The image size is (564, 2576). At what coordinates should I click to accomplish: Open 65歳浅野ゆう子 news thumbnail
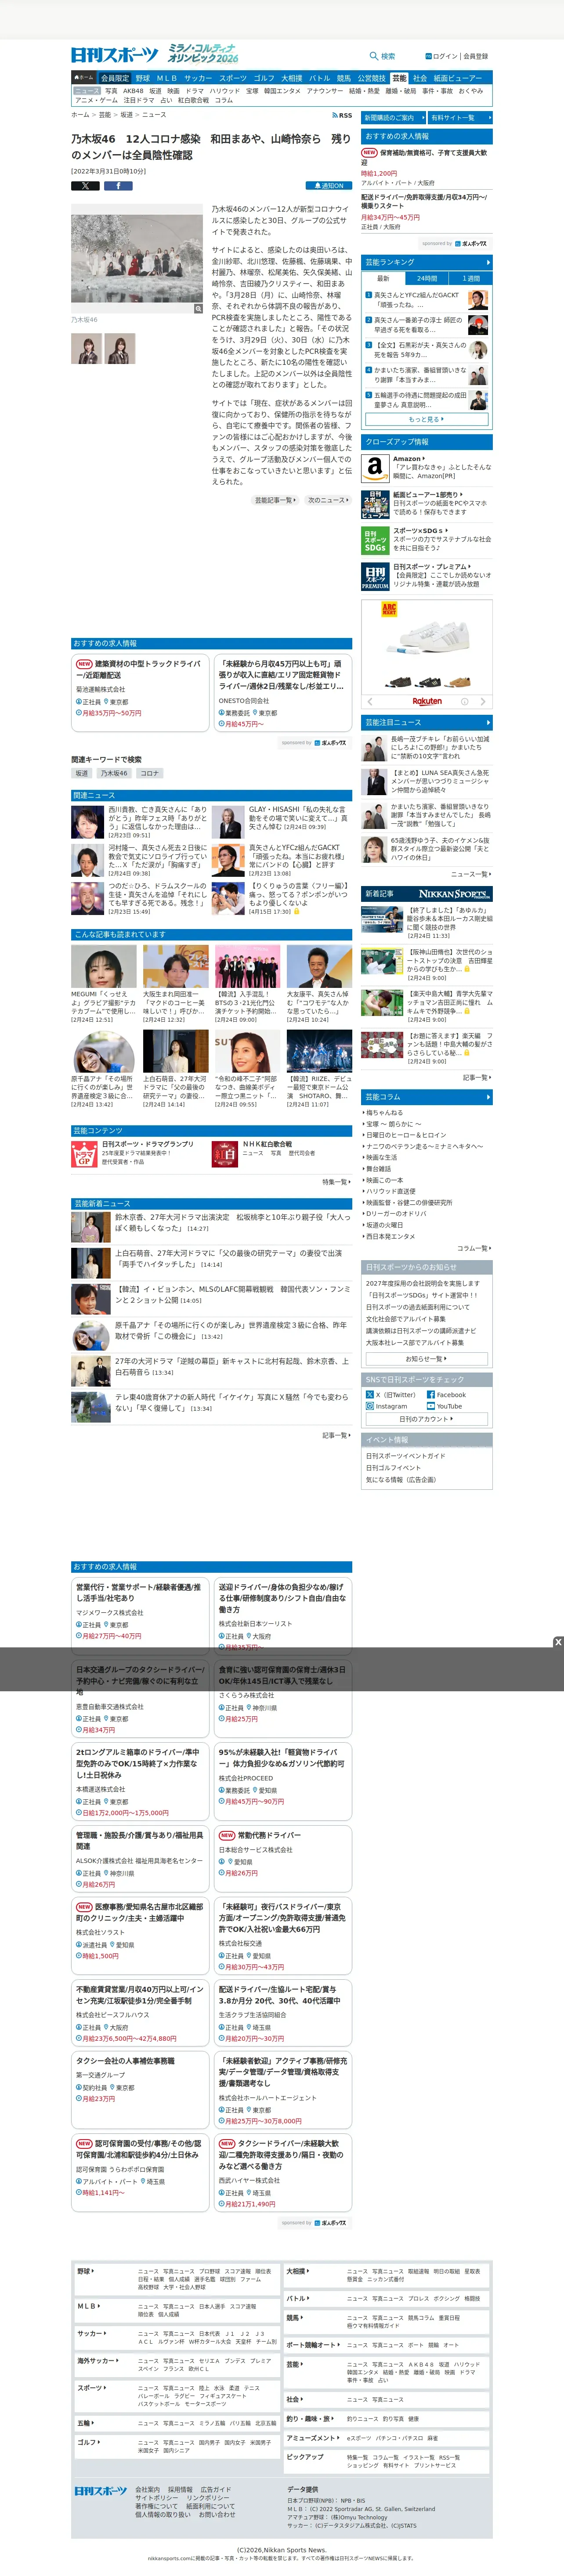[x=374, y=849]
